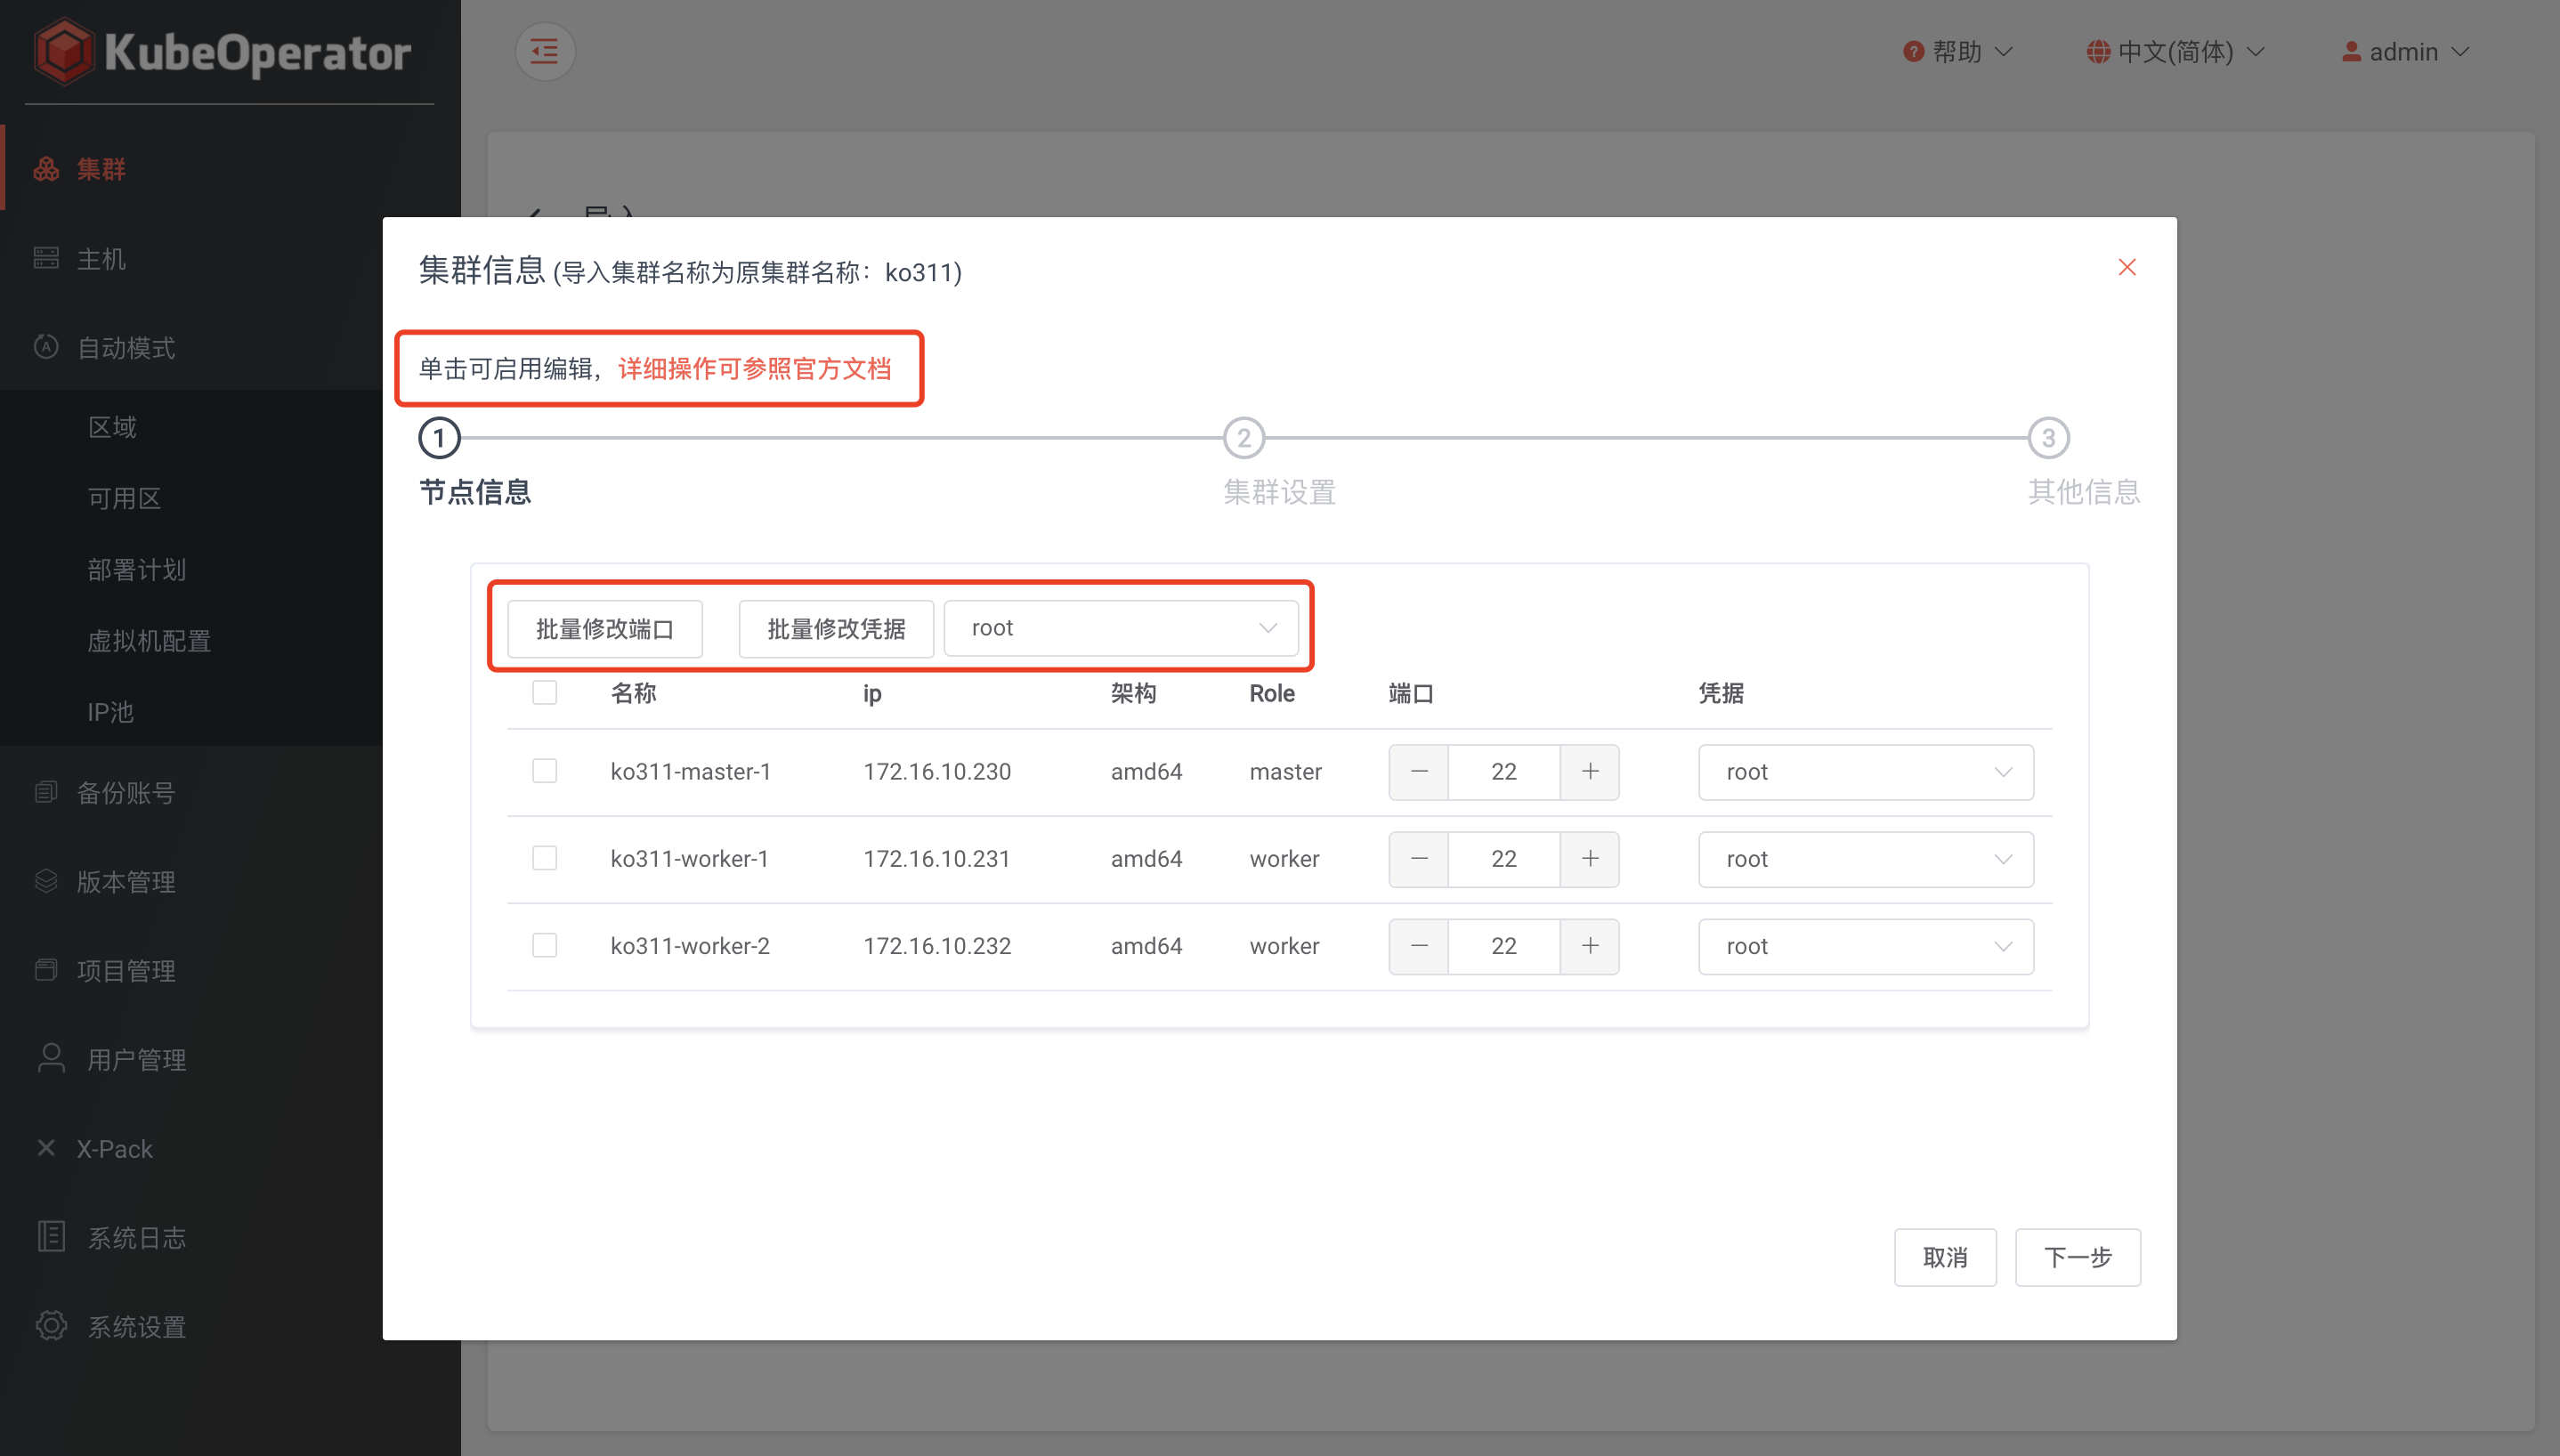Click the 主机 host server icon
The height and width of the screenshot is (1456, 2560).
click(x=46, y=258)
